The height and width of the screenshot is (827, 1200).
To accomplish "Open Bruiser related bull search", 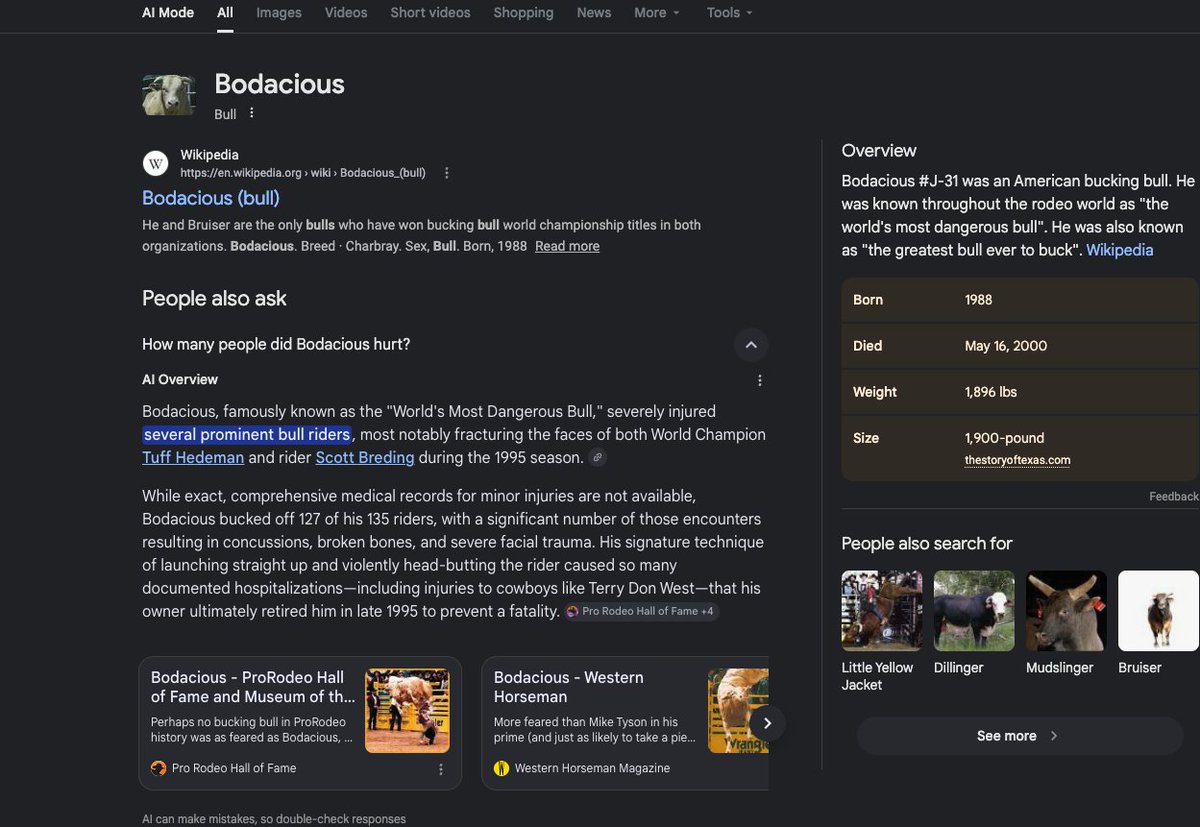I will pyautogui.click(x=1158, y=622).
